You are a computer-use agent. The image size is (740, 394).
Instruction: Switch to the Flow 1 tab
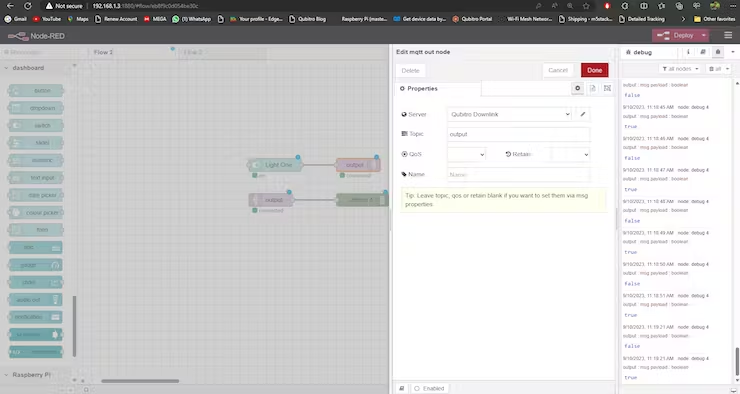click(x=103, y=52)
